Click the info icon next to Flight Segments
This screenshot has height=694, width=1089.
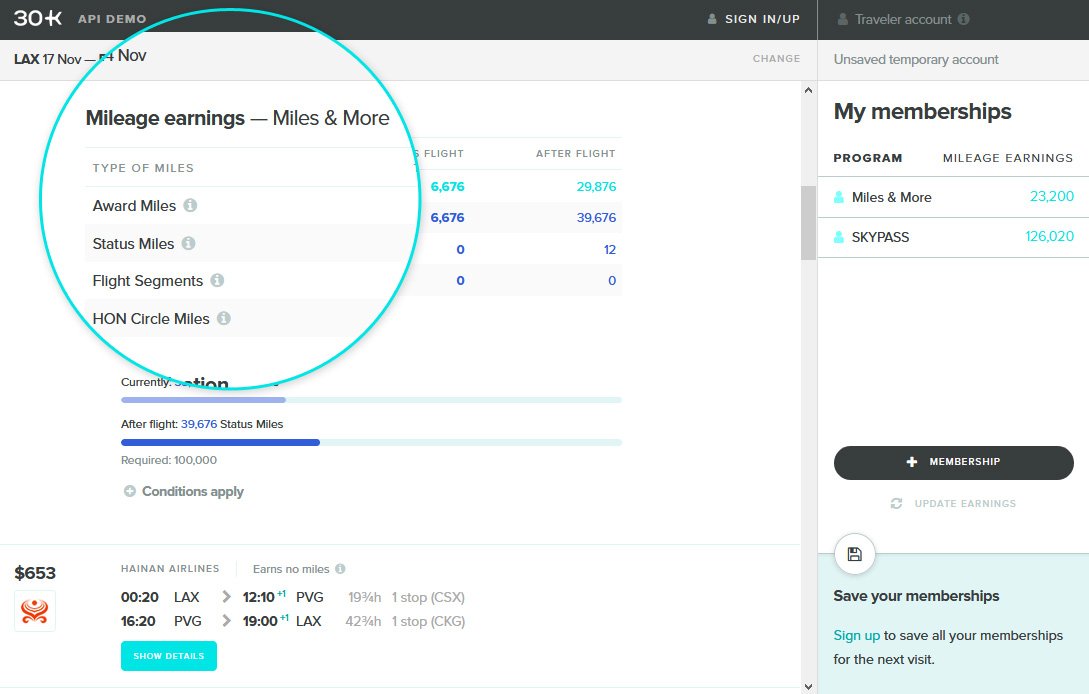click(217, 281)
